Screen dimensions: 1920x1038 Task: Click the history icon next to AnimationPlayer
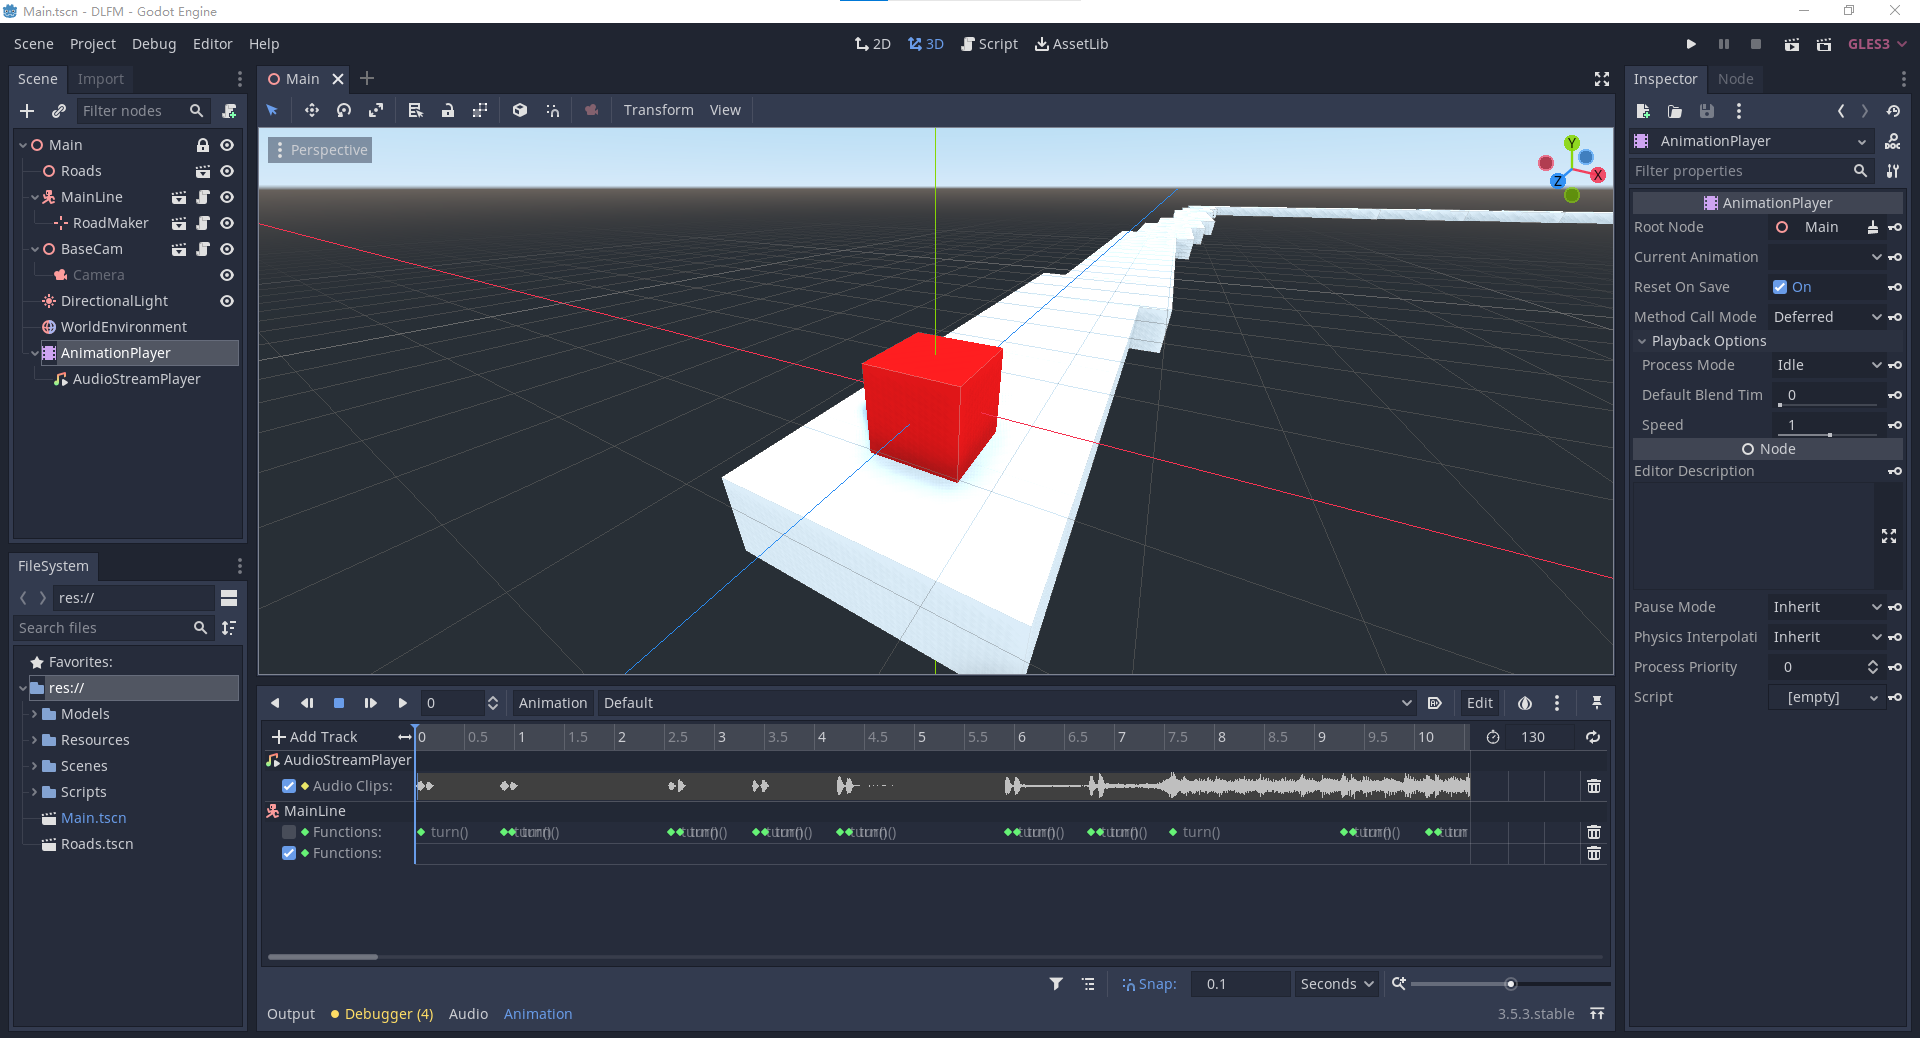coord(1892,111)
